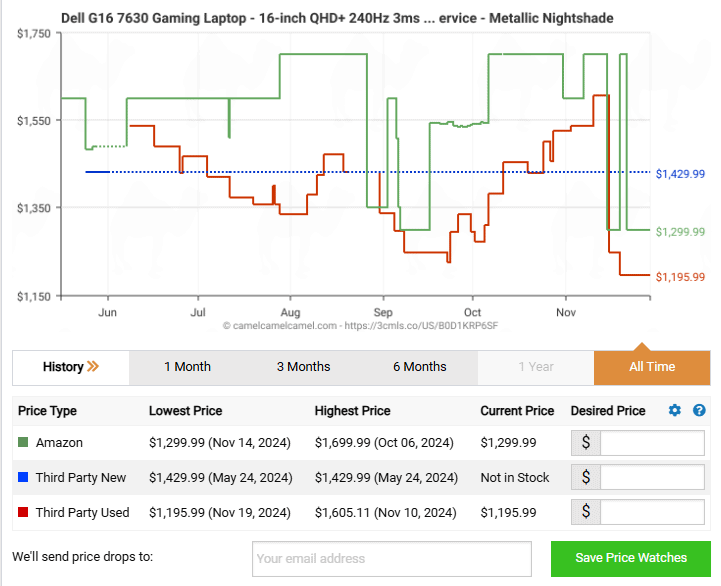This screenshot has width=721, height=586.
Task: Focus the email address input field
Action: (392, 558)
